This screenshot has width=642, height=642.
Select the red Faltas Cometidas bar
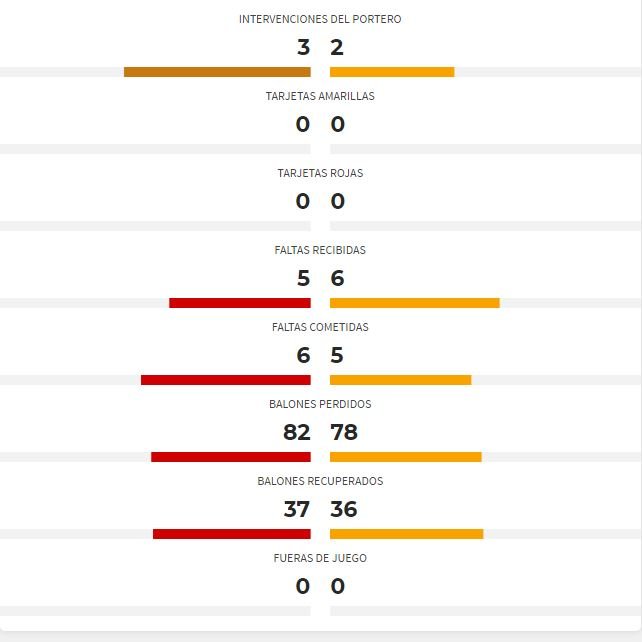(x=226, y=380)
